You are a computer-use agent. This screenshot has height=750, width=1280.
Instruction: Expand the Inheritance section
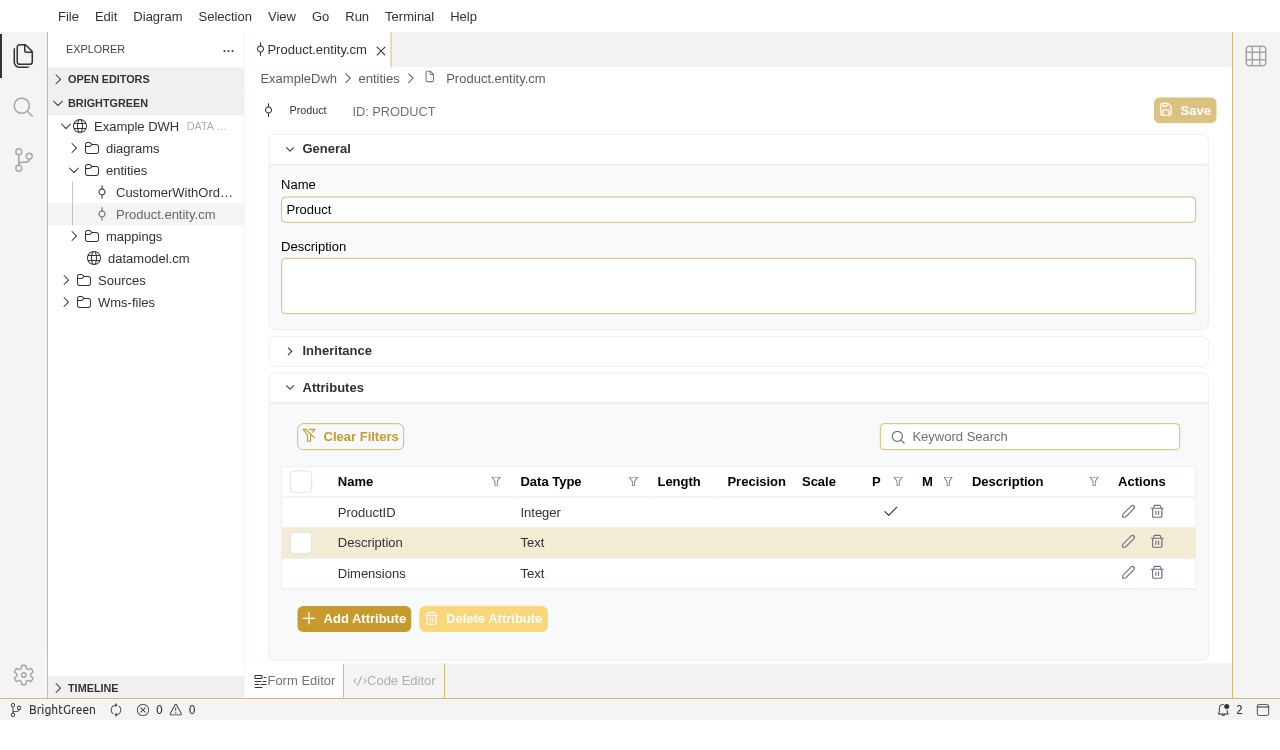tap(290, 351)
